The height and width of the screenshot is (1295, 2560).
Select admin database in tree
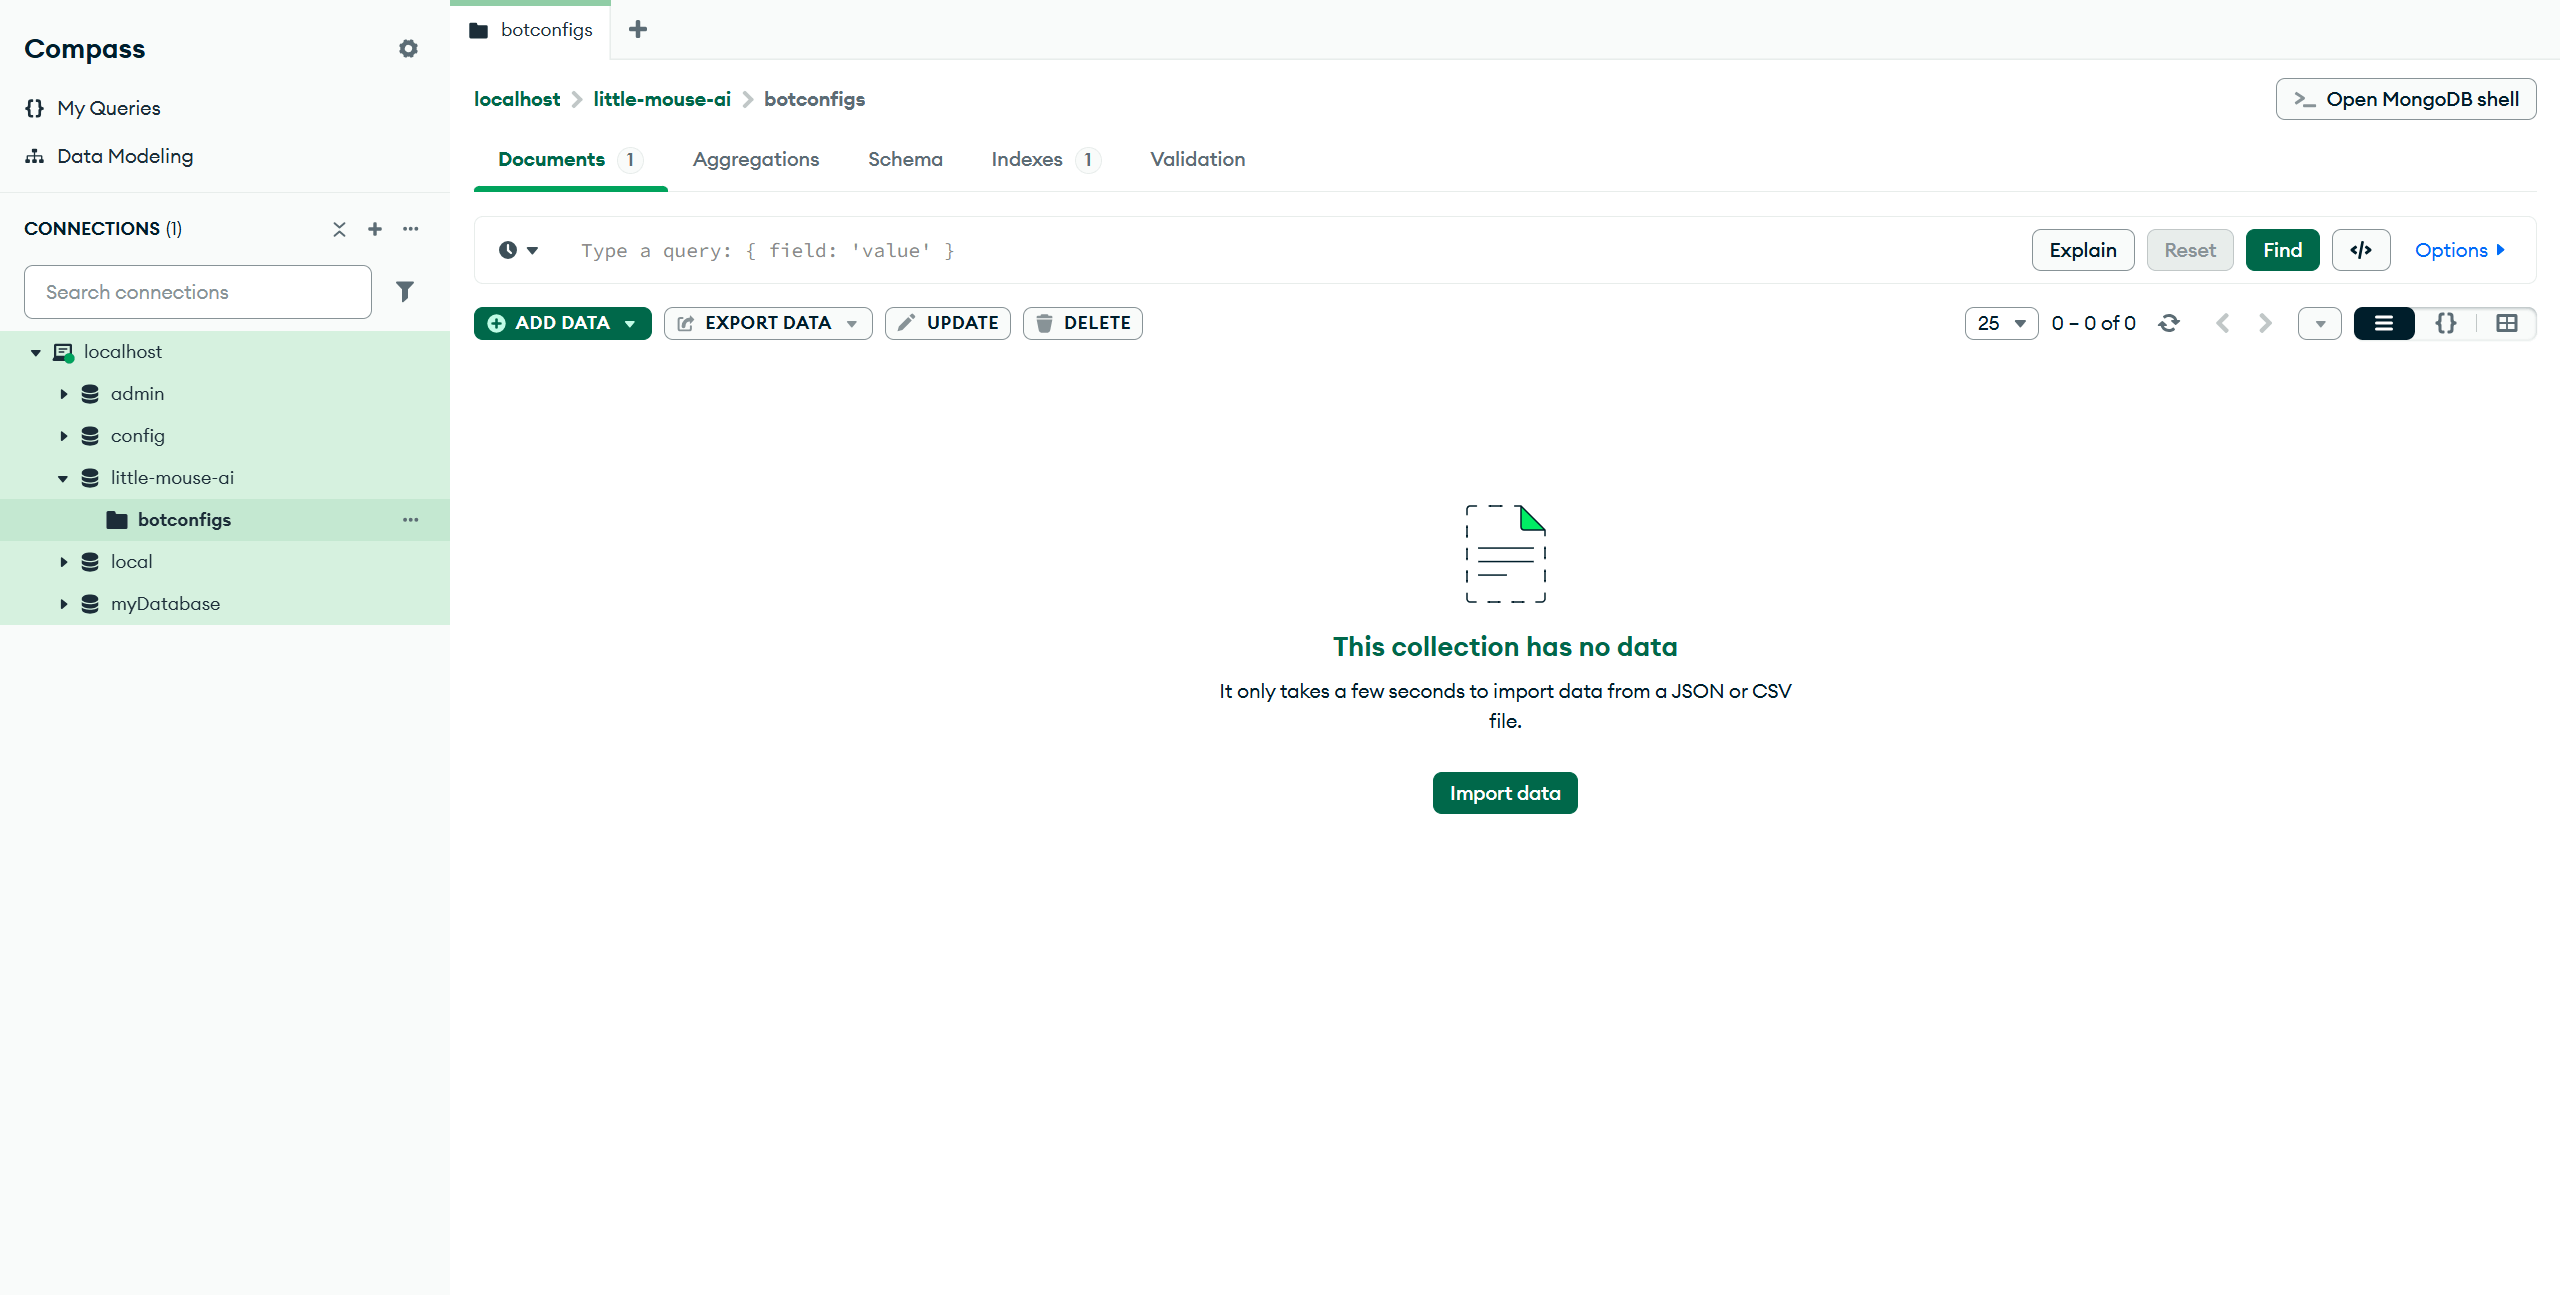(137, 394)
